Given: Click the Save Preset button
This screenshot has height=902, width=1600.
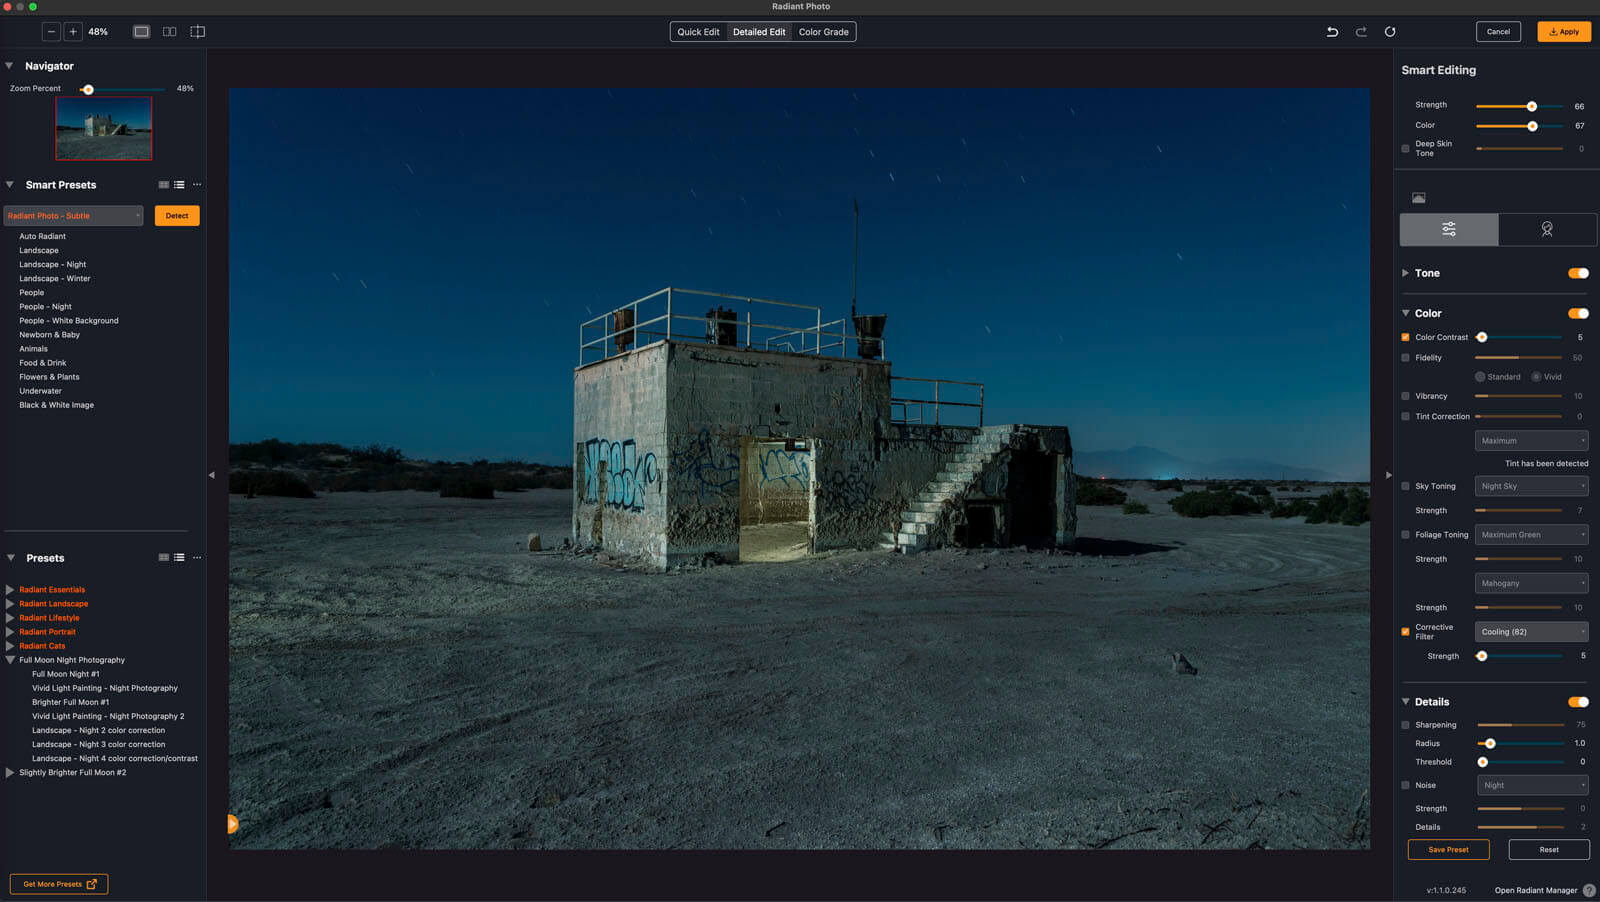Looking at the screenshot, I should click(x=1448, y=850).
